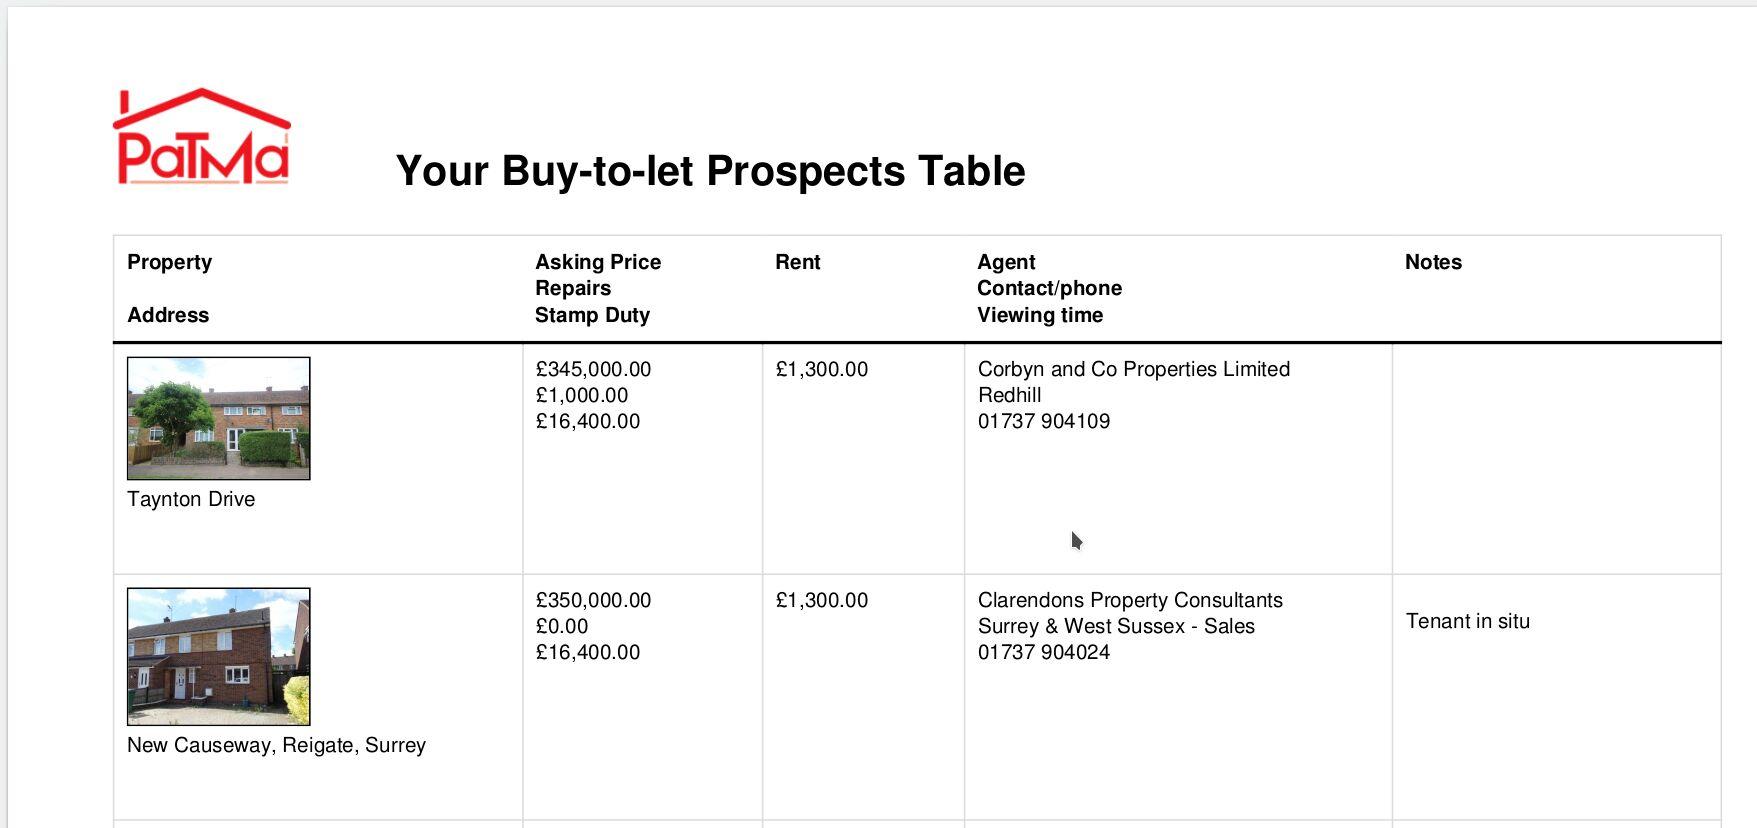1757x828 pixels.
Task: Click the Tenant in situ note
Action: click(x=1468, y=621)
